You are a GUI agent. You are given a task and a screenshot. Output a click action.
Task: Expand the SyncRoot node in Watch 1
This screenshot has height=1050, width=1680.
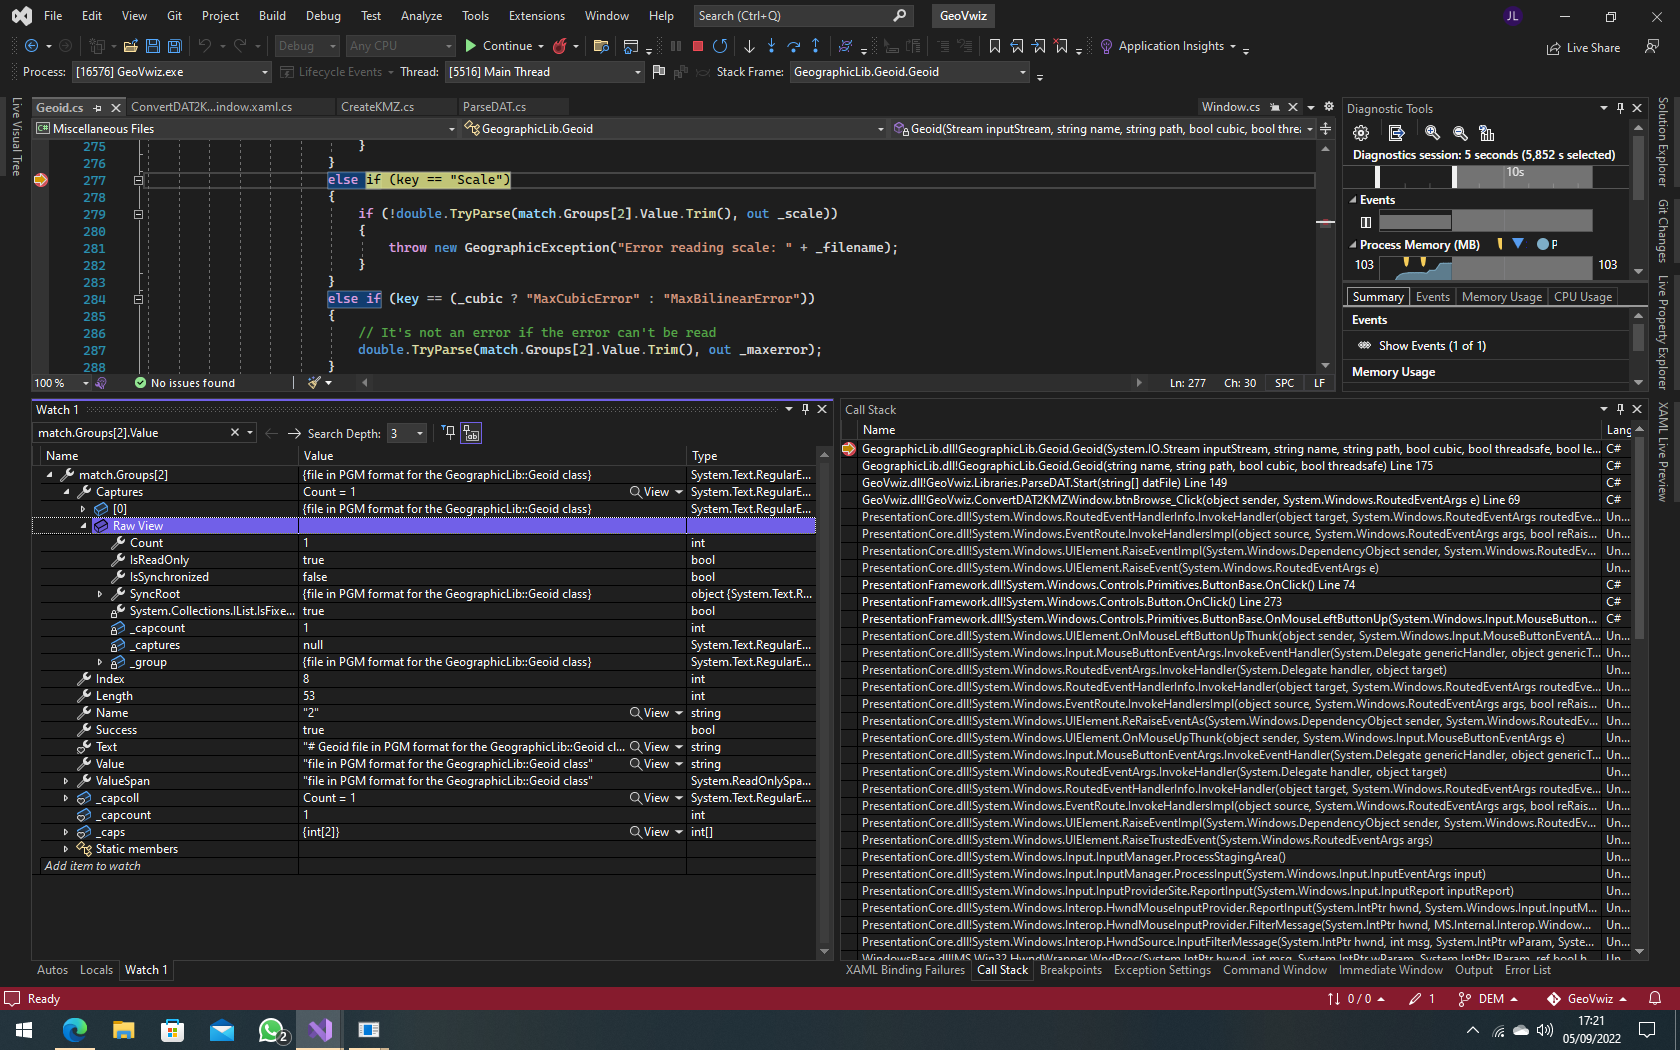pyautogui.click(x=99, y=593)
